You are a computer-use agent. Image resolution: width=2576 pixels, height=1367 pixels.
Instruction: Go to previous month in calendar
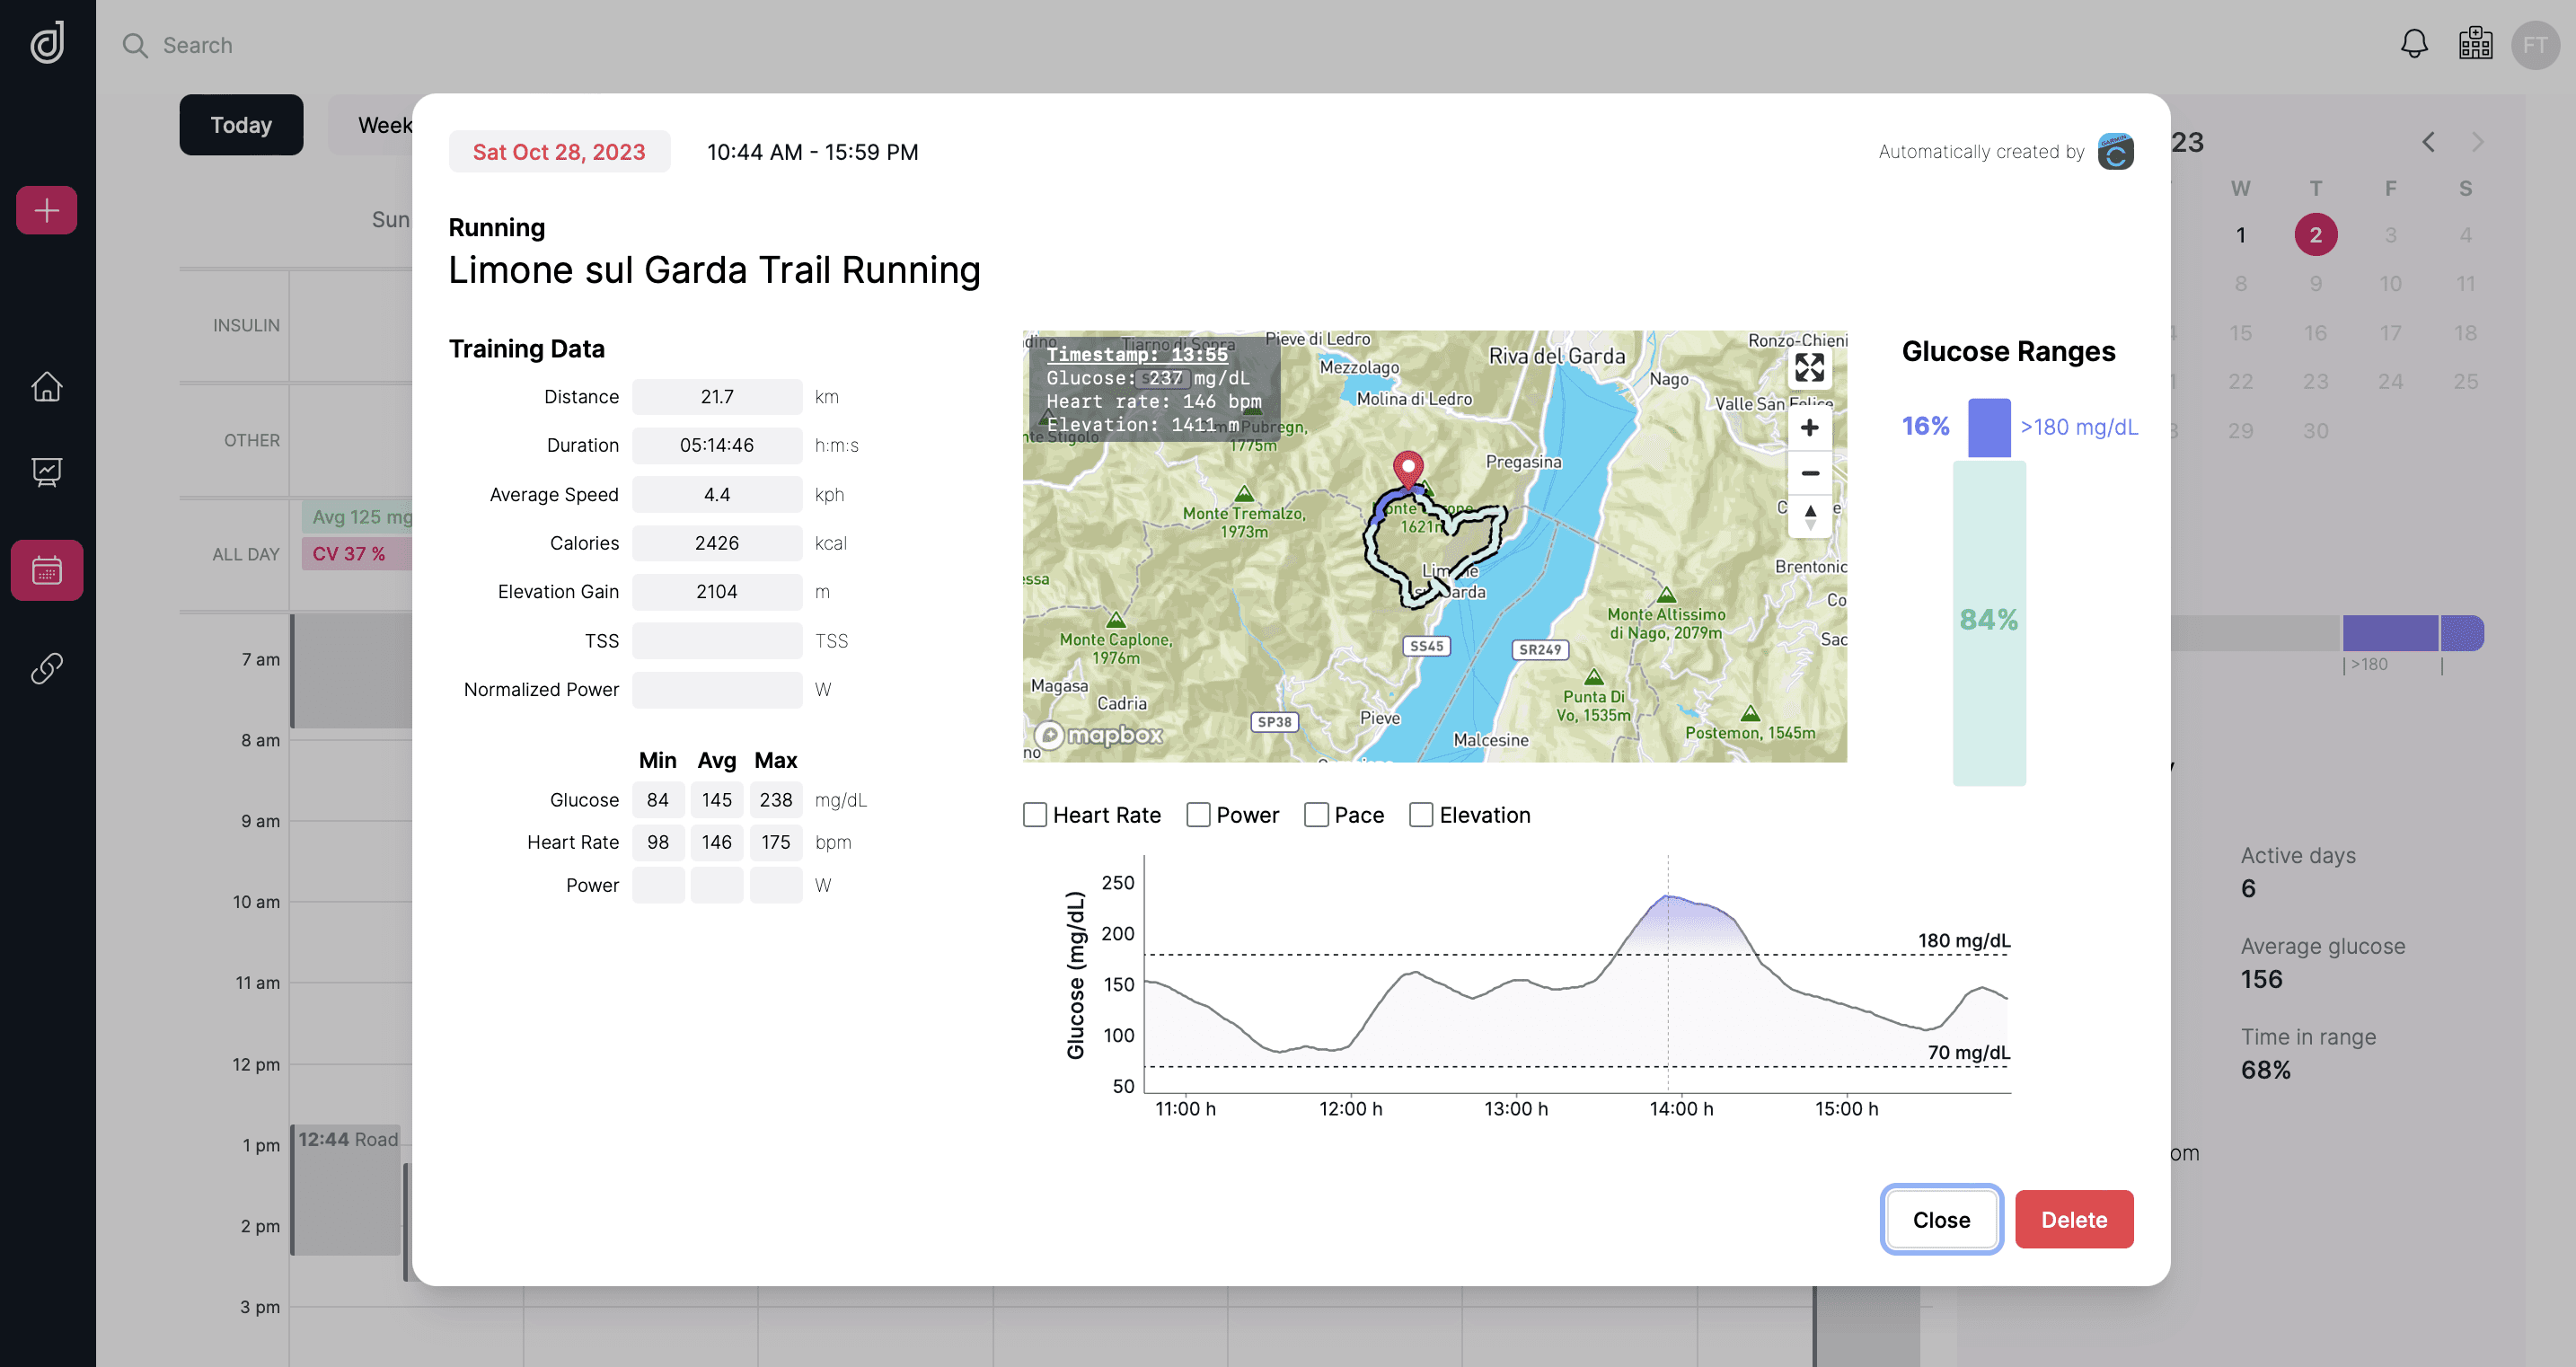click(x=2428, y=142)
